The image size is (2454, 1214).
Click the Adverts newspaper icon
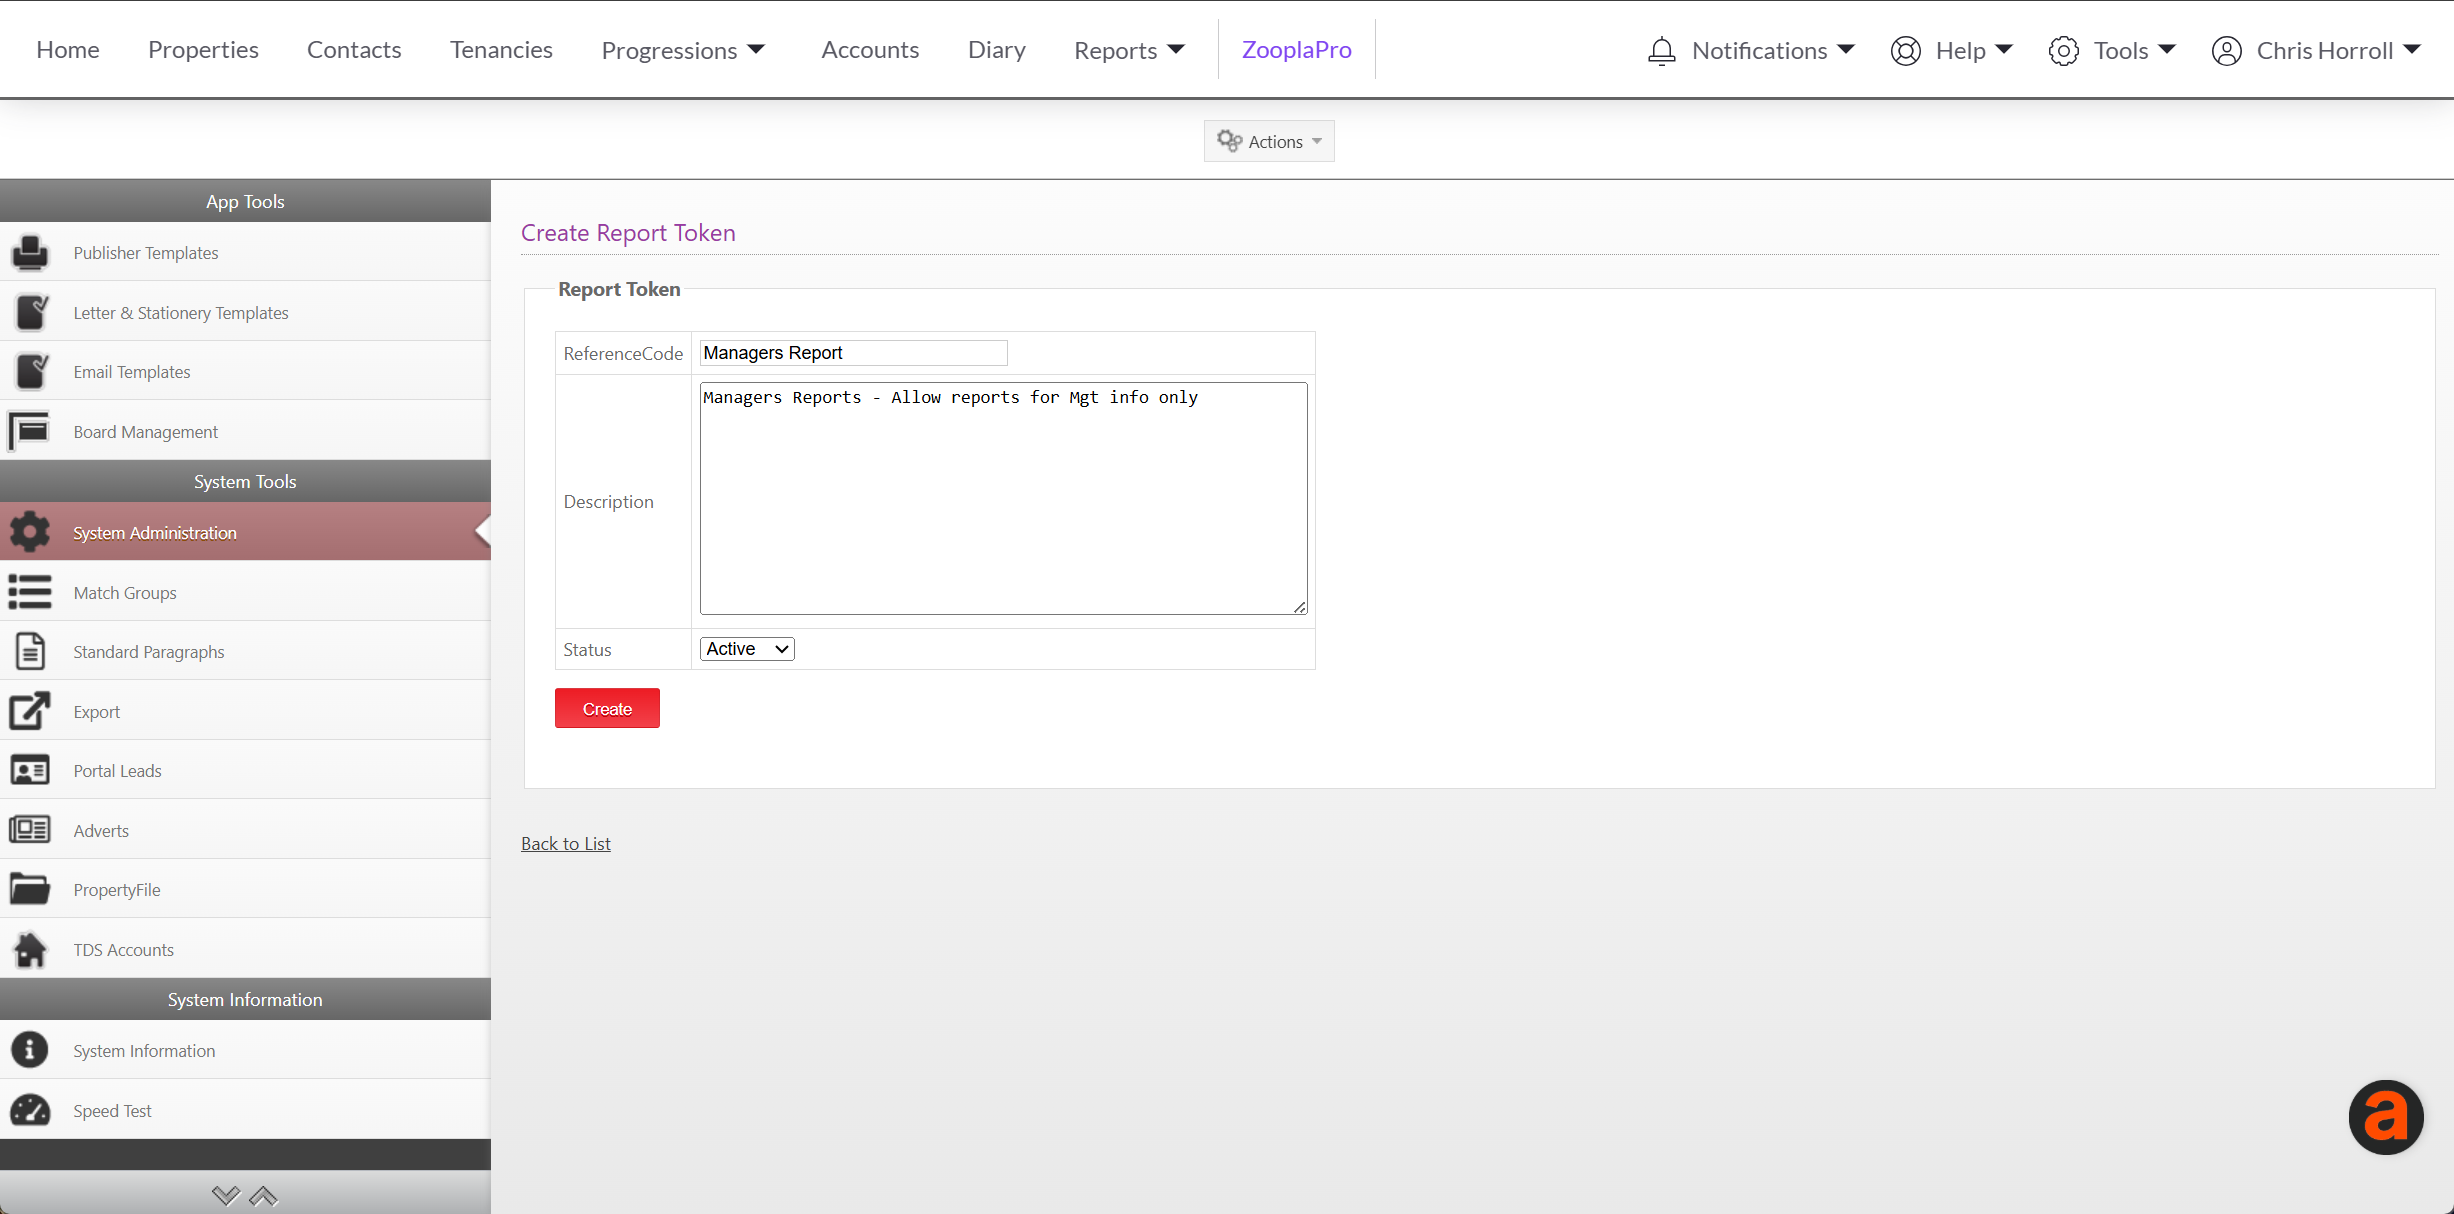click(30, 830)
